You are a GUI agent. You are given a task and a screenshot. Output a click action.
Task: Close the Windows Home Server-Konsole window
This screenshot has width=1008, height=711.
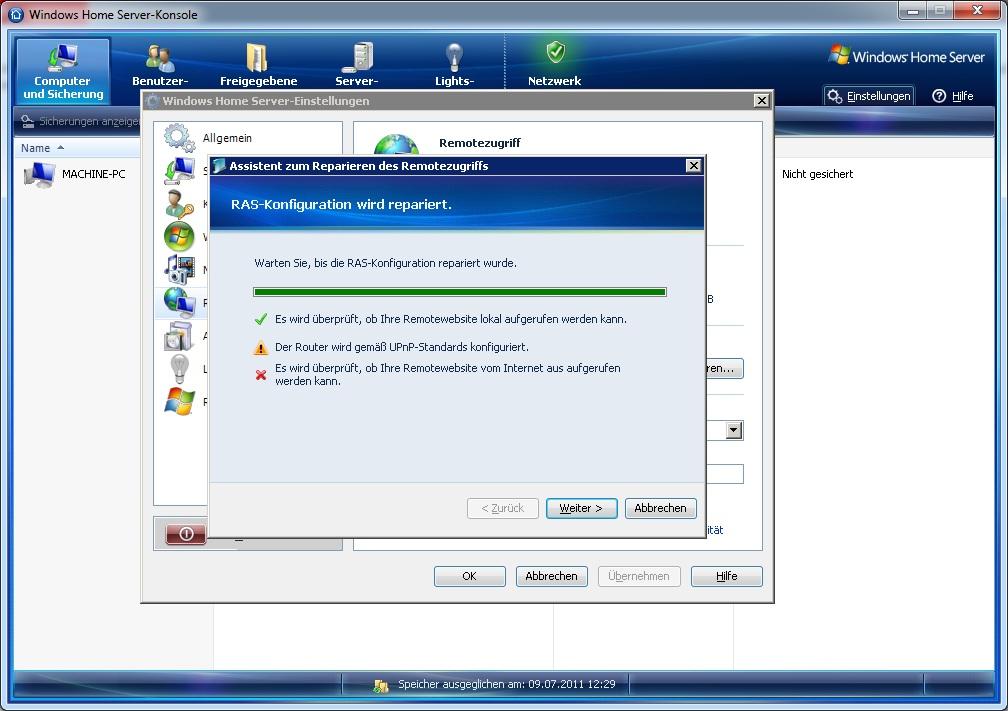coord(976,10)
